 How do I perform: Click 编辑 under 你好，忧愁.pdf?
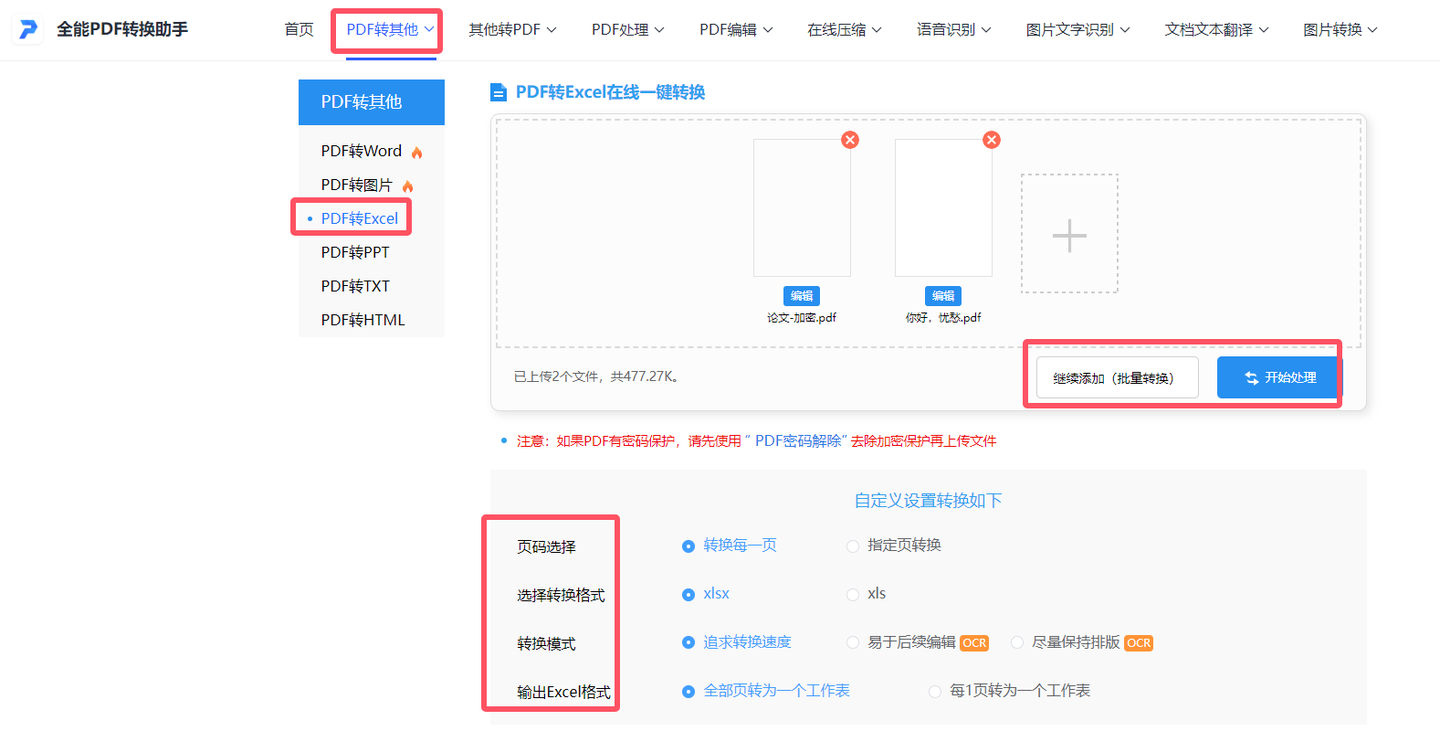point(943,296)
